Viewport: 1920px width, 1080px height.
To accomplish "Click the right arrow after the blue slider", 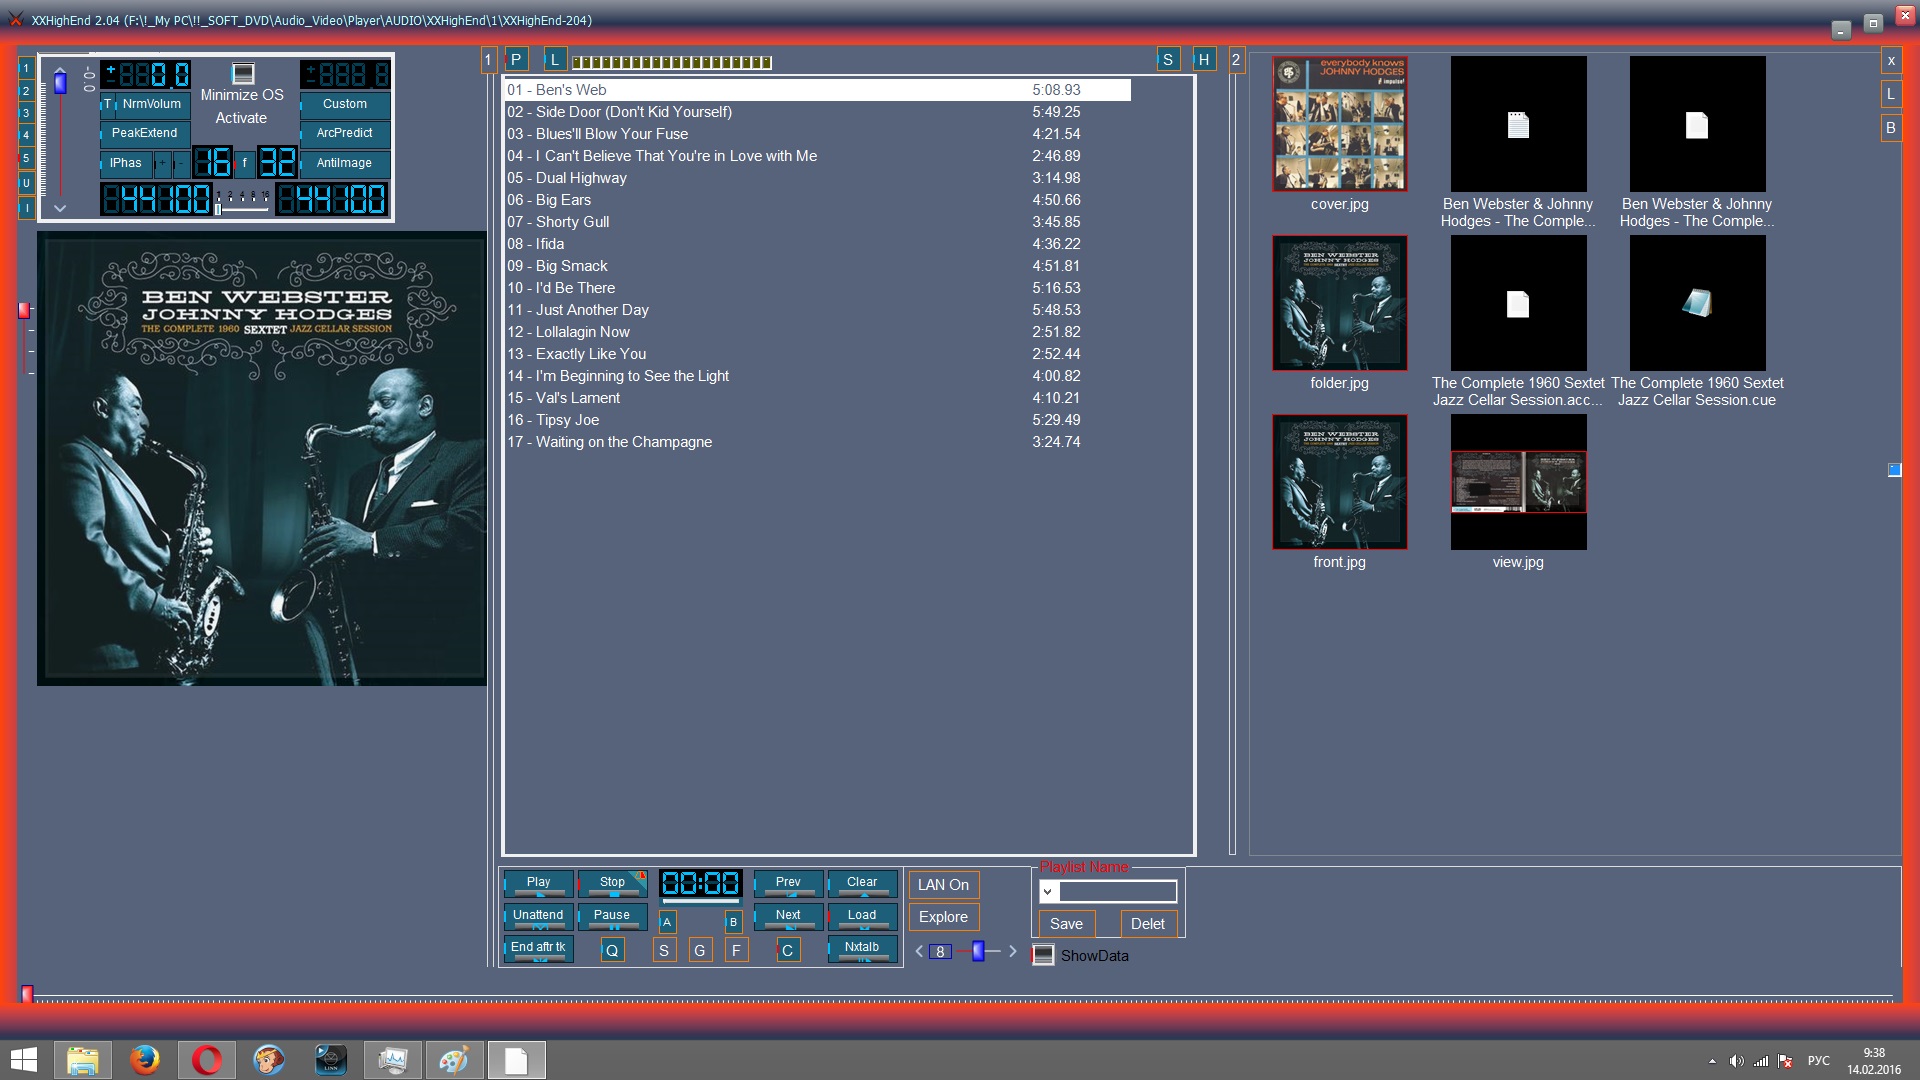I will click(1012, 951).
